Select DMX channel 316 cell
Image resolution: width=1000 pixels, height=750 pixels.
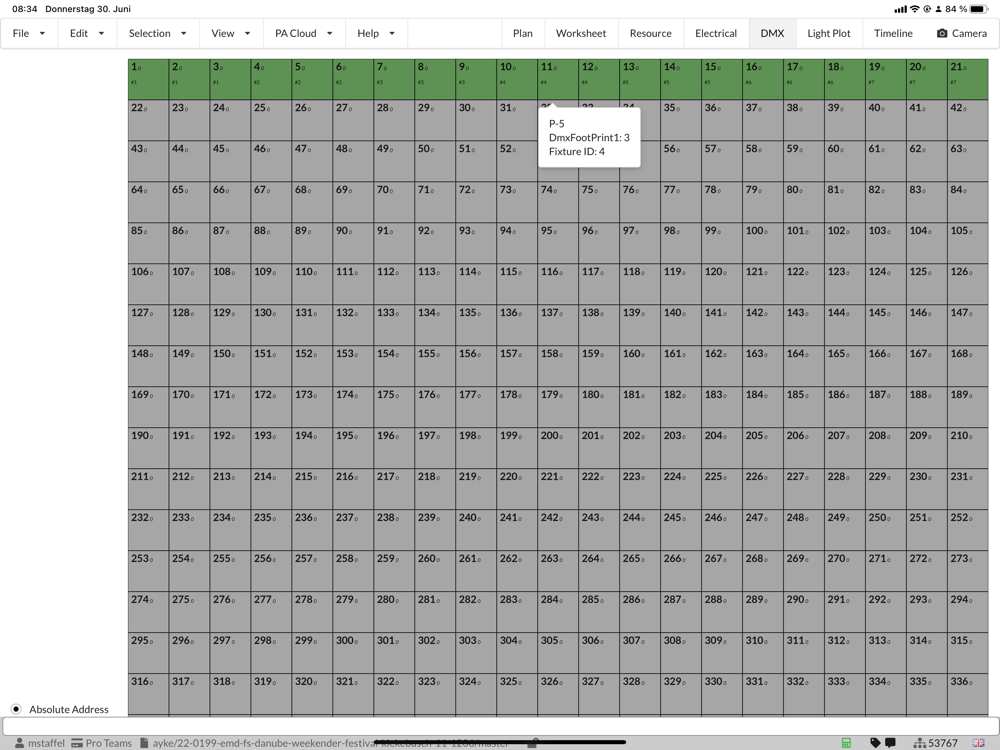click(x=148, y=694)
